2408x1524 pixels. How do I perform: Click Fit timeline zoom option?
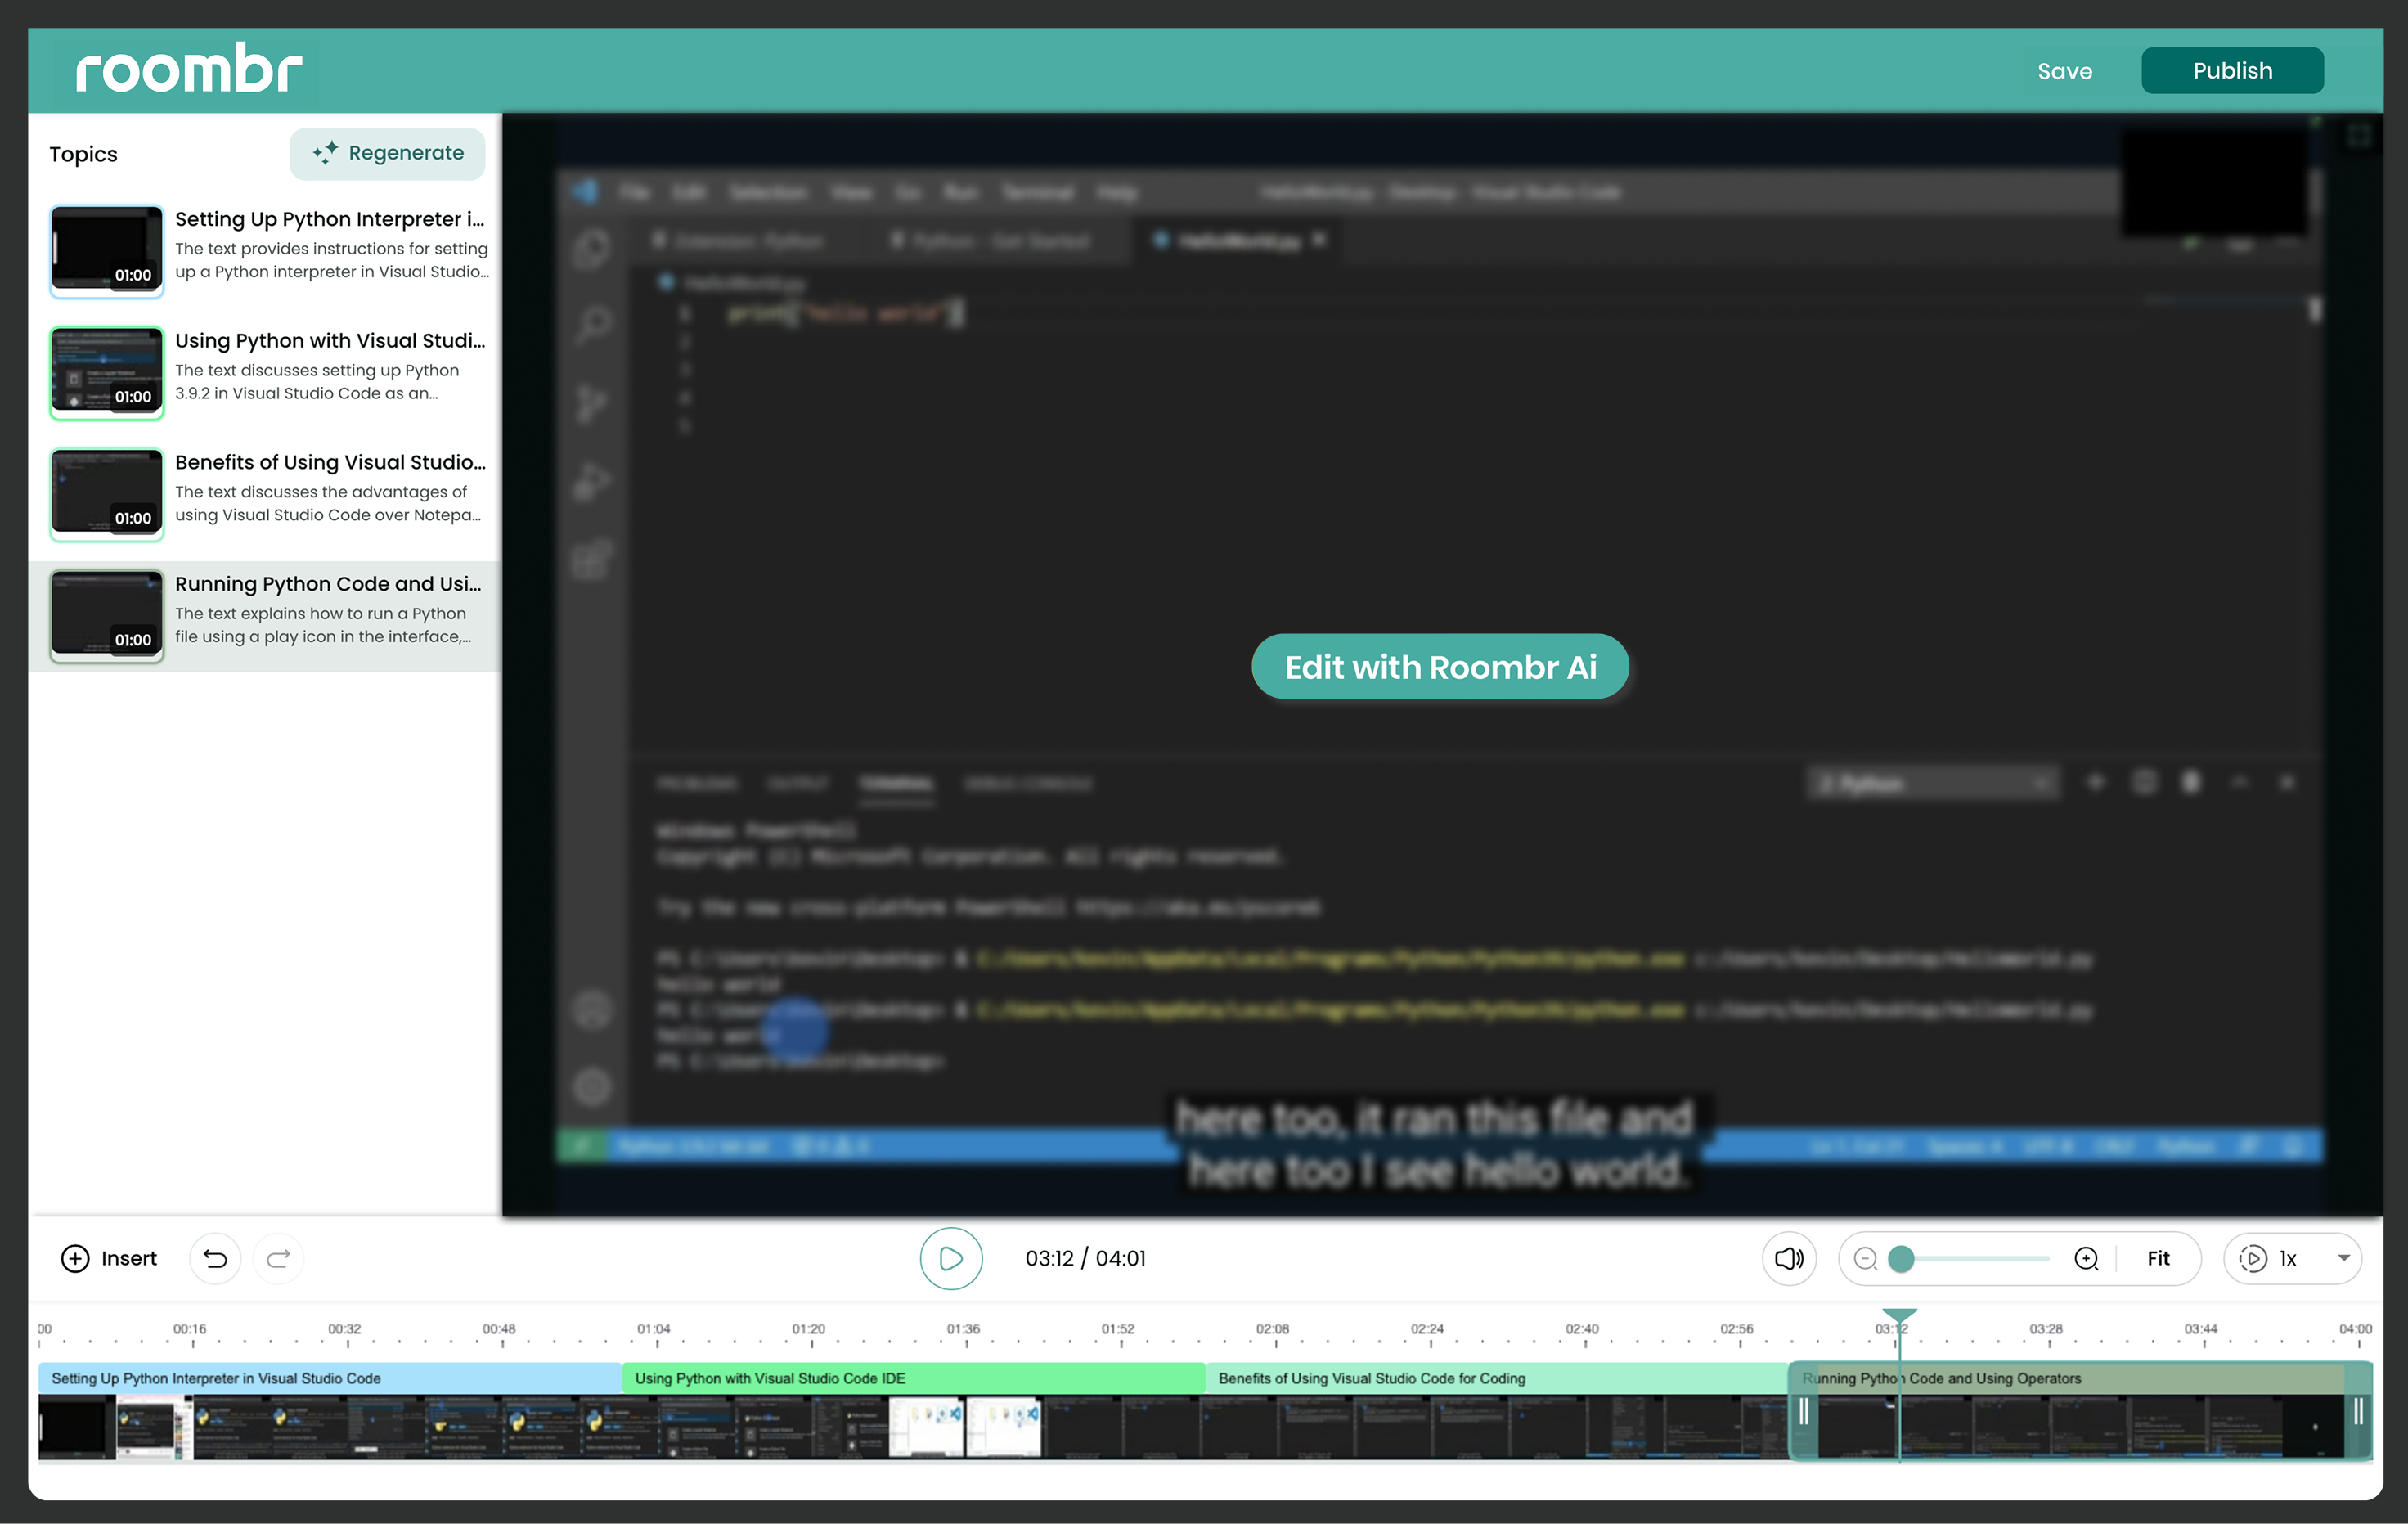pos(2158,1258)
